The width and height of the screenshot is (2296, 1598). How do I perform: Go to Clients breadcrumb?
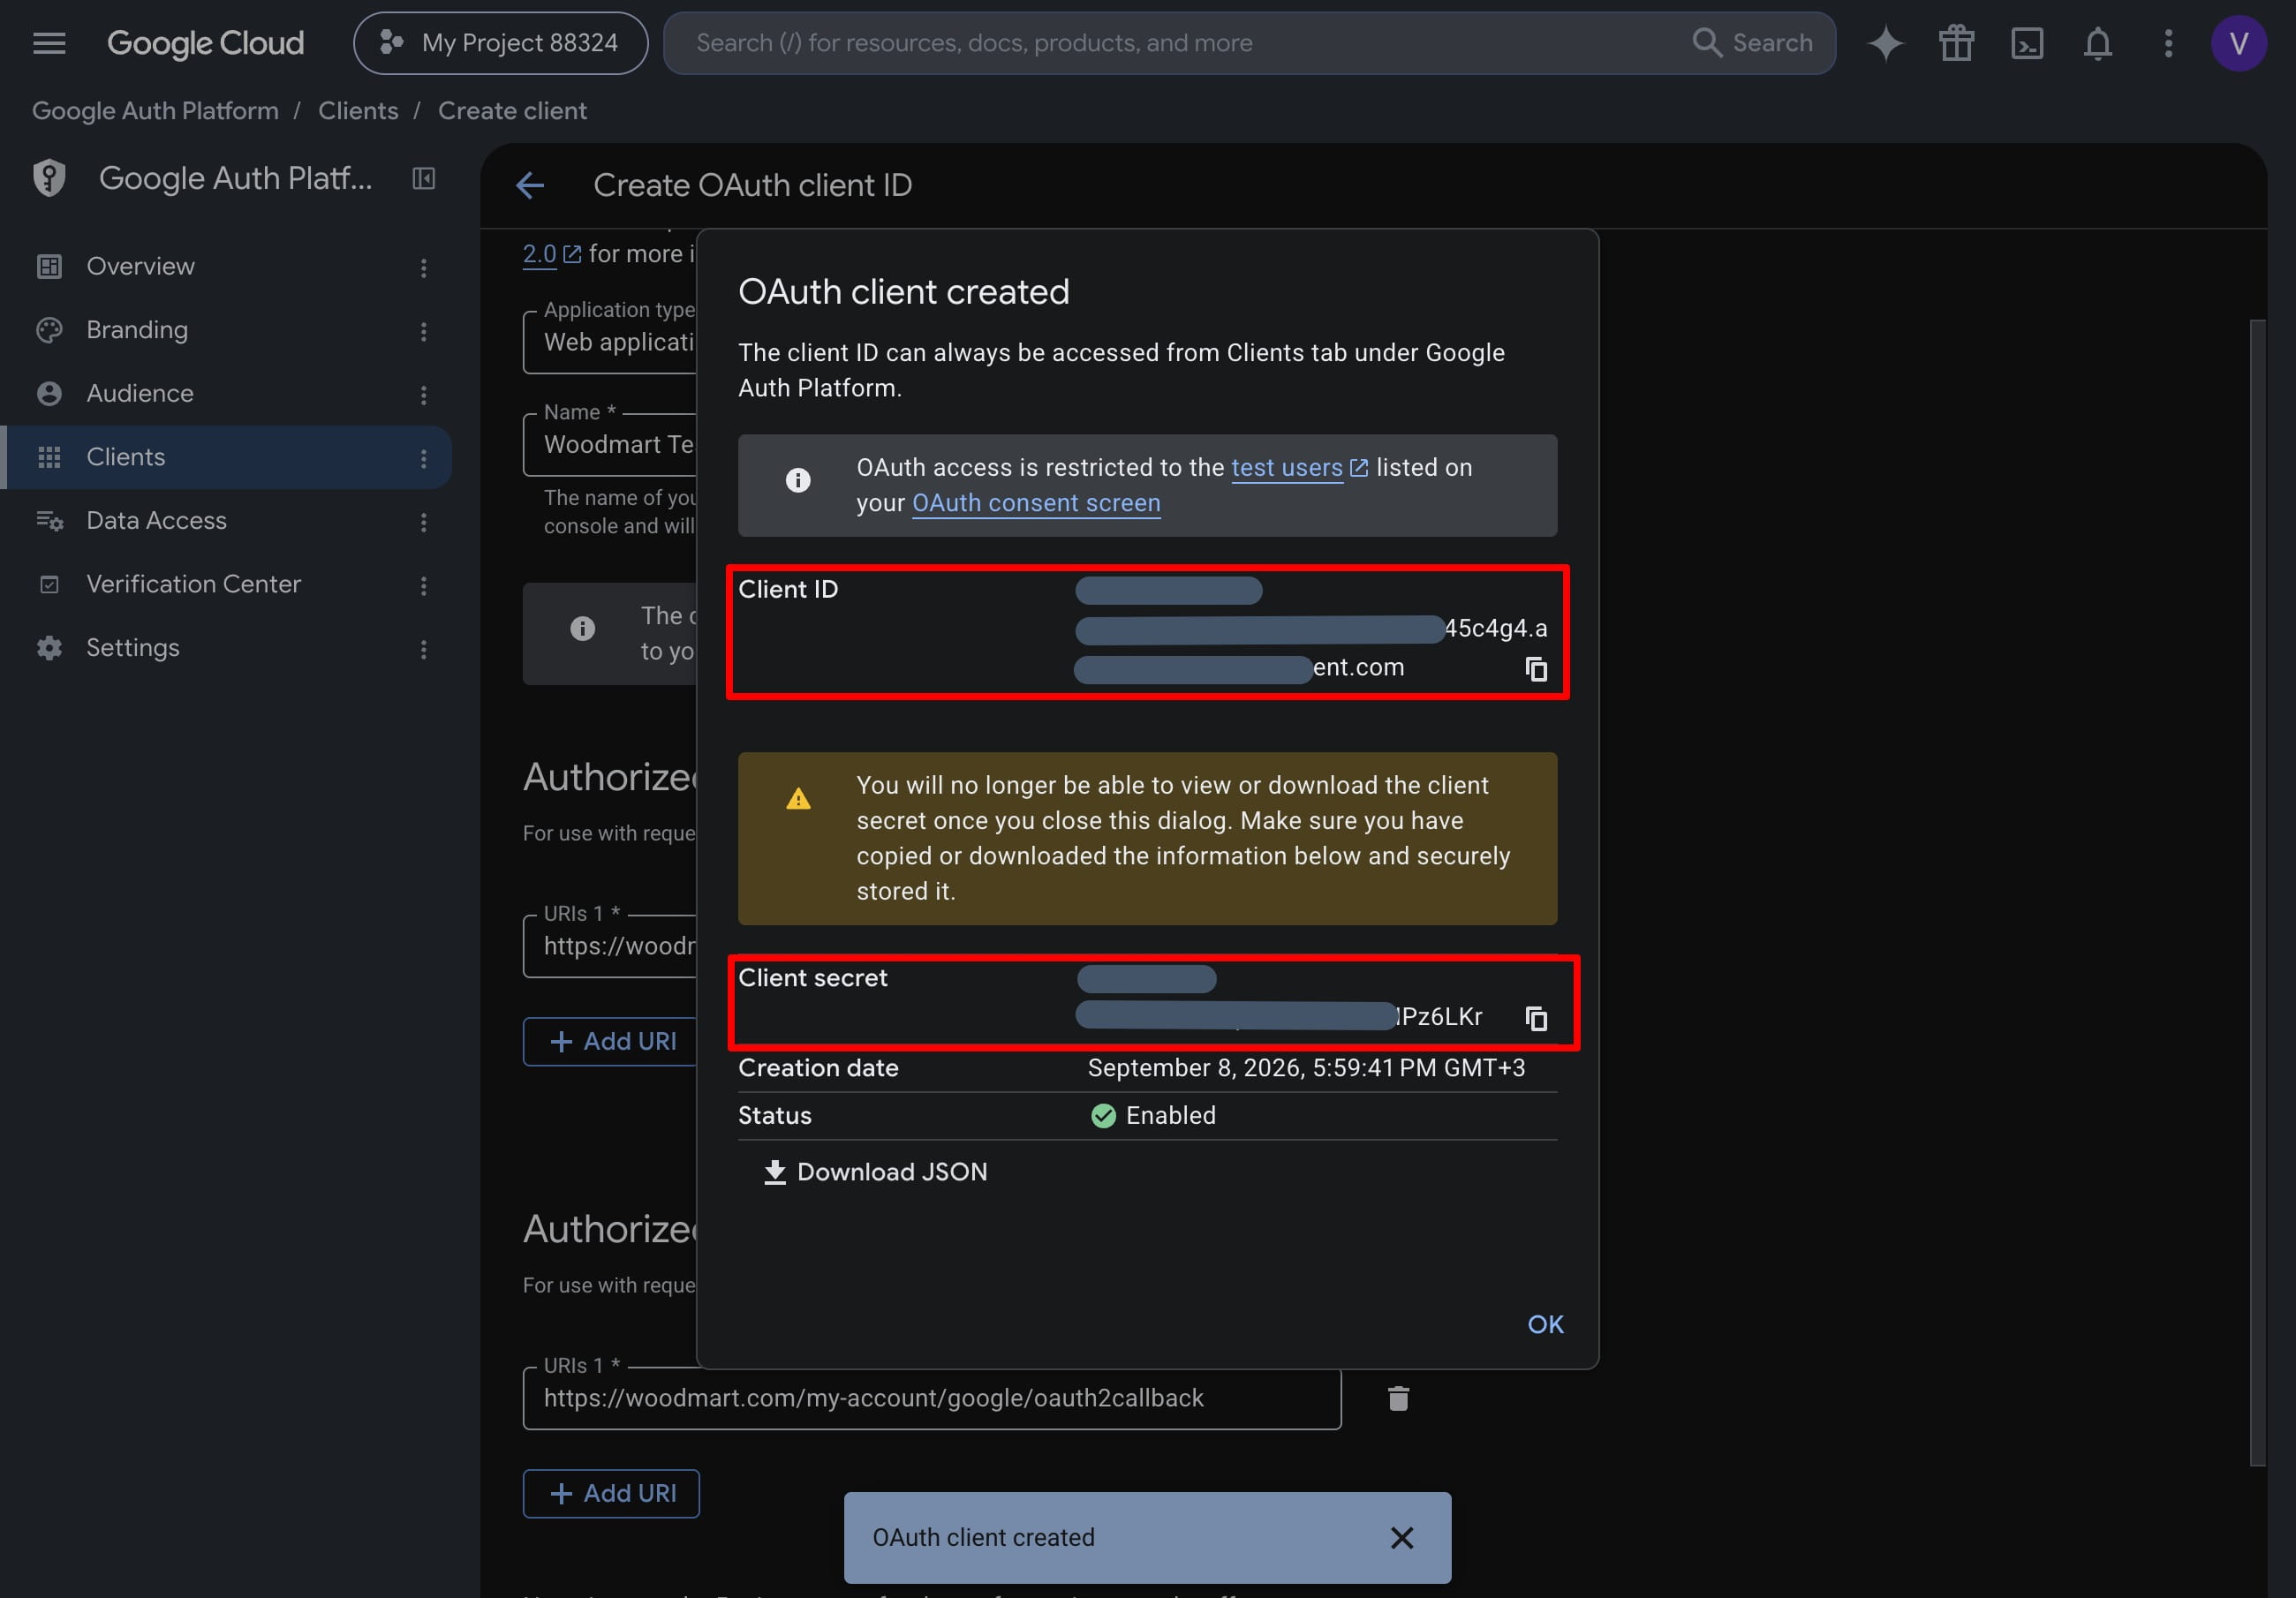pyautogui.click(x=358, y=111)
